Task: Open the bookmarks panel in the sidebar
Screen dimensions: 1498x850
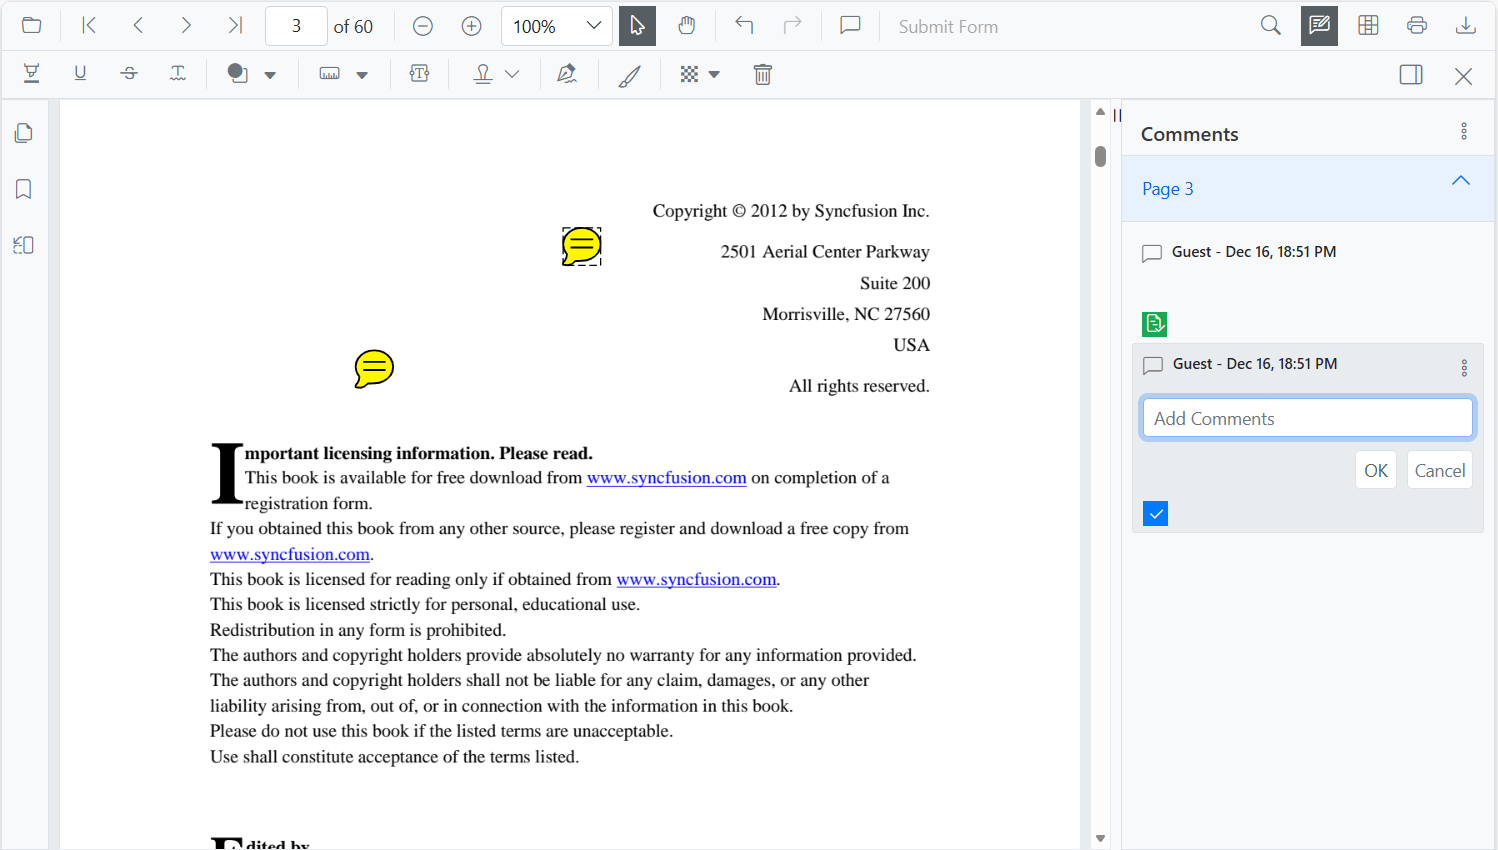Action: pyautogui.click(x=23, y=188)
